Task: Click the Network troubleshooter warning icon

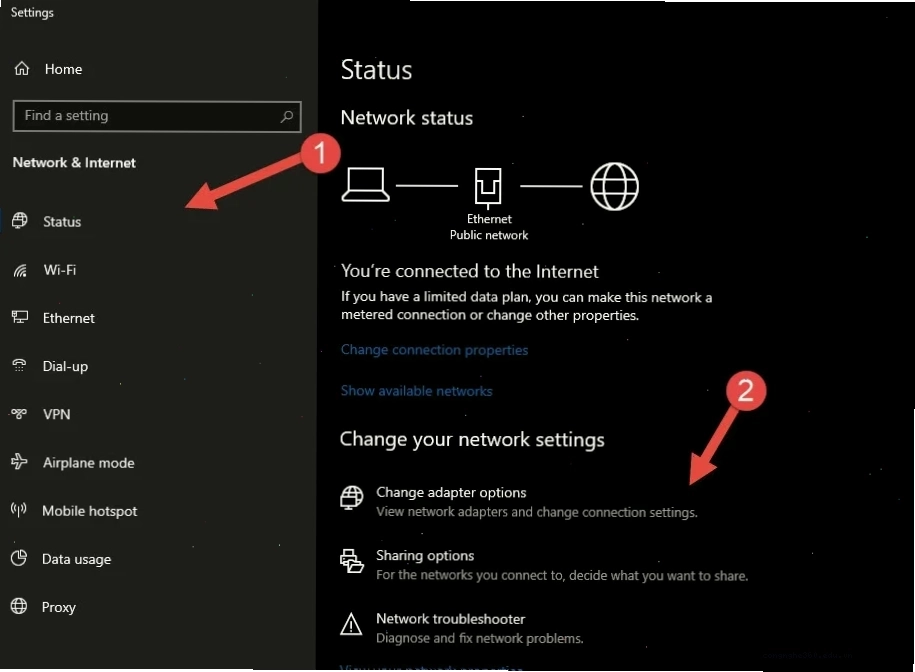Action: pos(351,624)
